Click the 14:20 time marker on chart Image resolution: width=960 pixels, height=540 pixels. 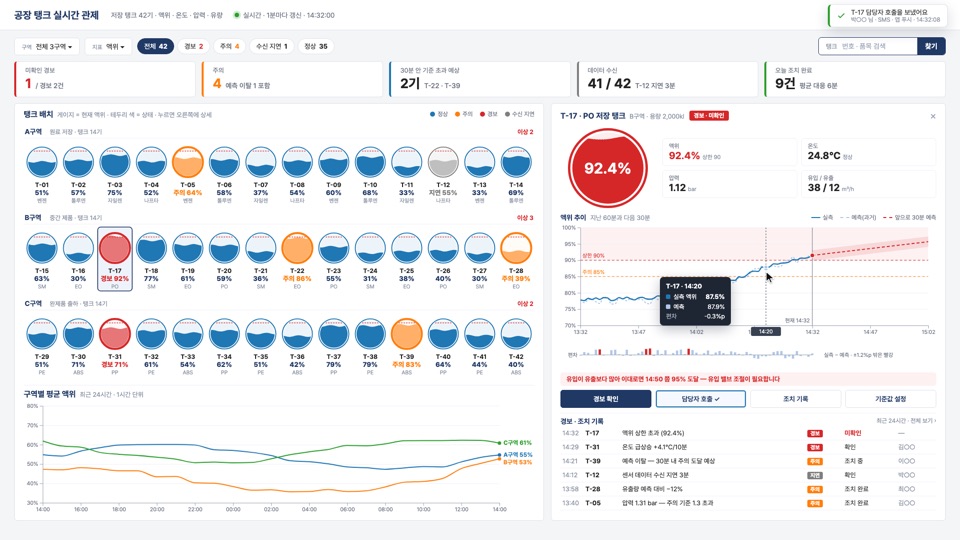pyautogui.click(x=765, y=331)
